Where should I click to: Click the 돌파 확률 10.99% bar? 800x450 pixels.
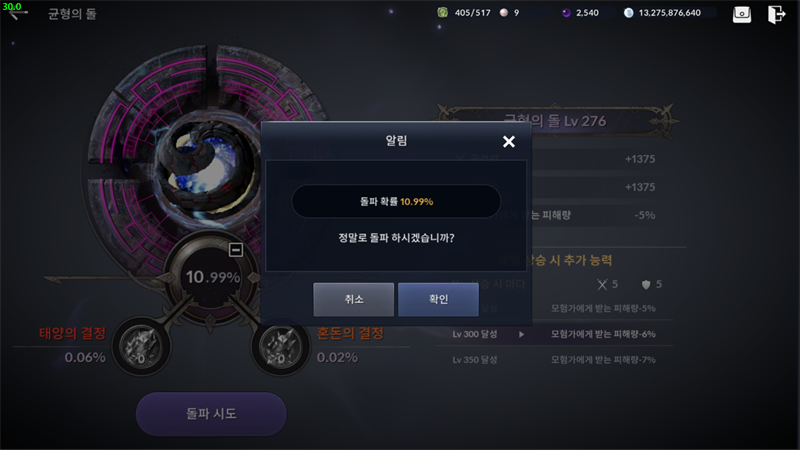coord(396,202)
